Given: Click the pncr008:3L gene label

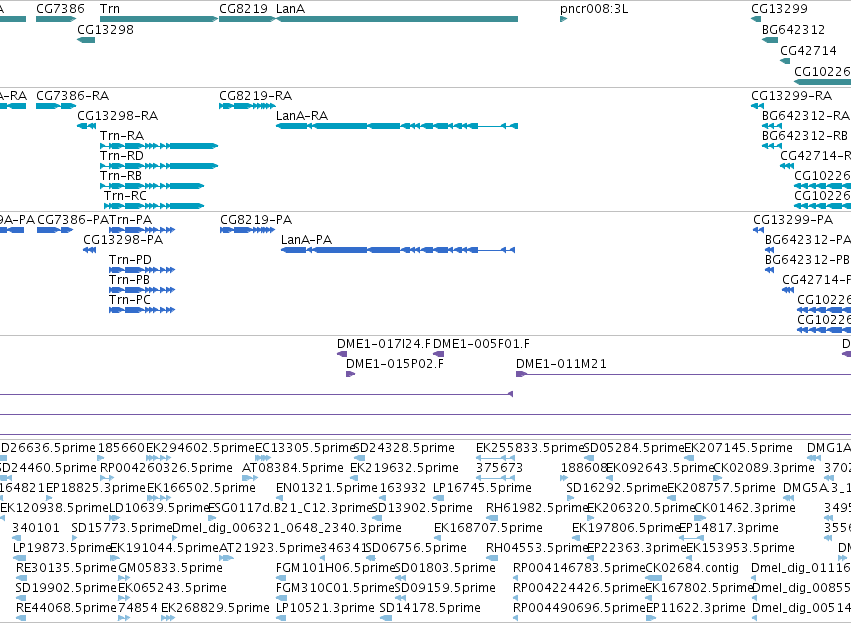Looking at the screenshot, I should [x=594, y=9].
